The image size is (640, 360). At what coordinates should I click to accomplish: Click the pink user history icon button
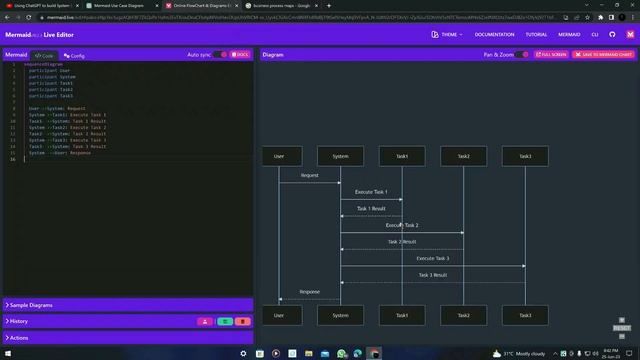pos(205,322)
